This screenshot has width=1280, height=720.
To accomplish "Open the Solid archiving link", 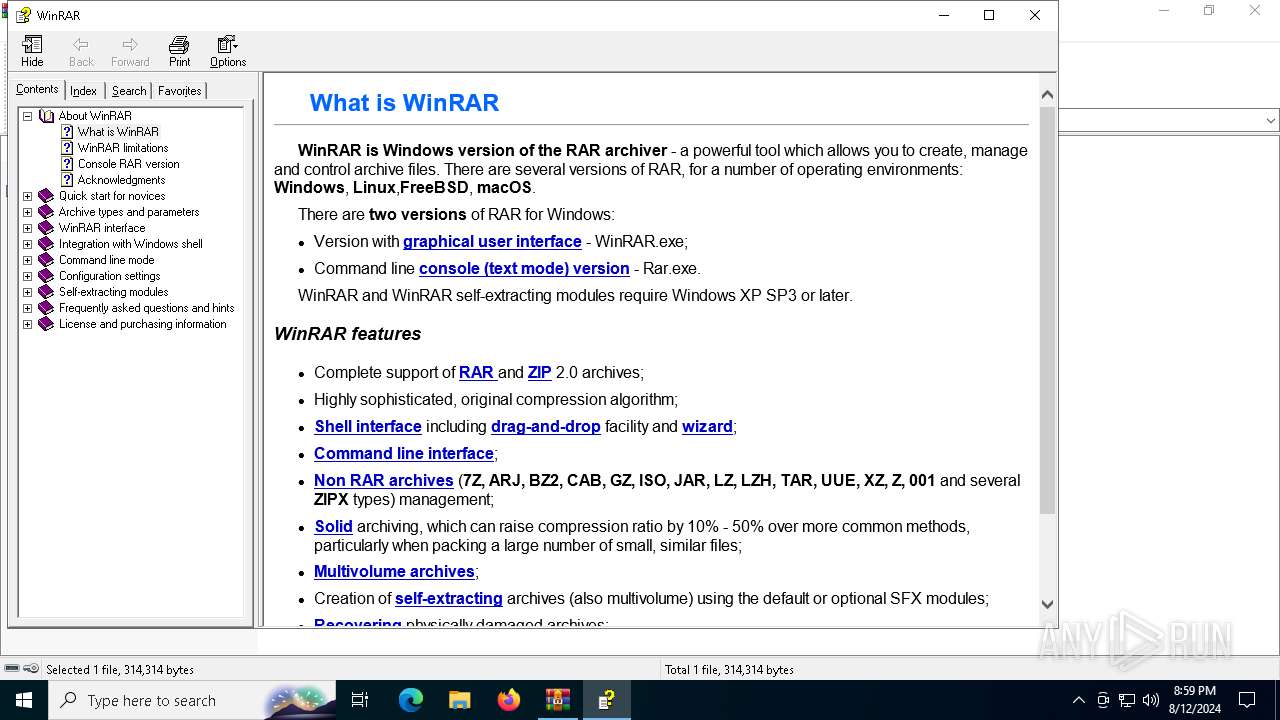I will [x=333, y=526].
